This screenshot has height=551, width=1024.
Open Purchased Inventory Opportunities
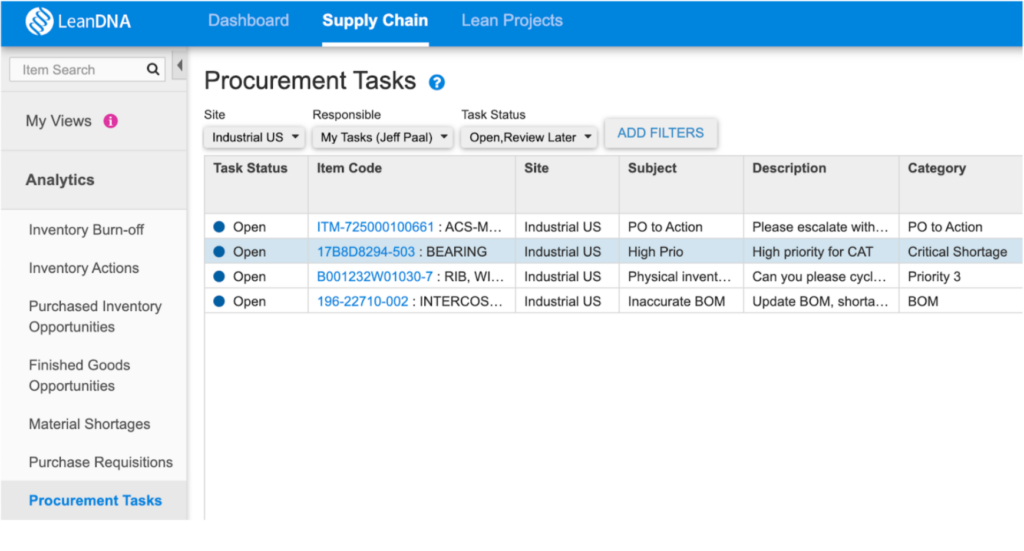coord(95,317)
